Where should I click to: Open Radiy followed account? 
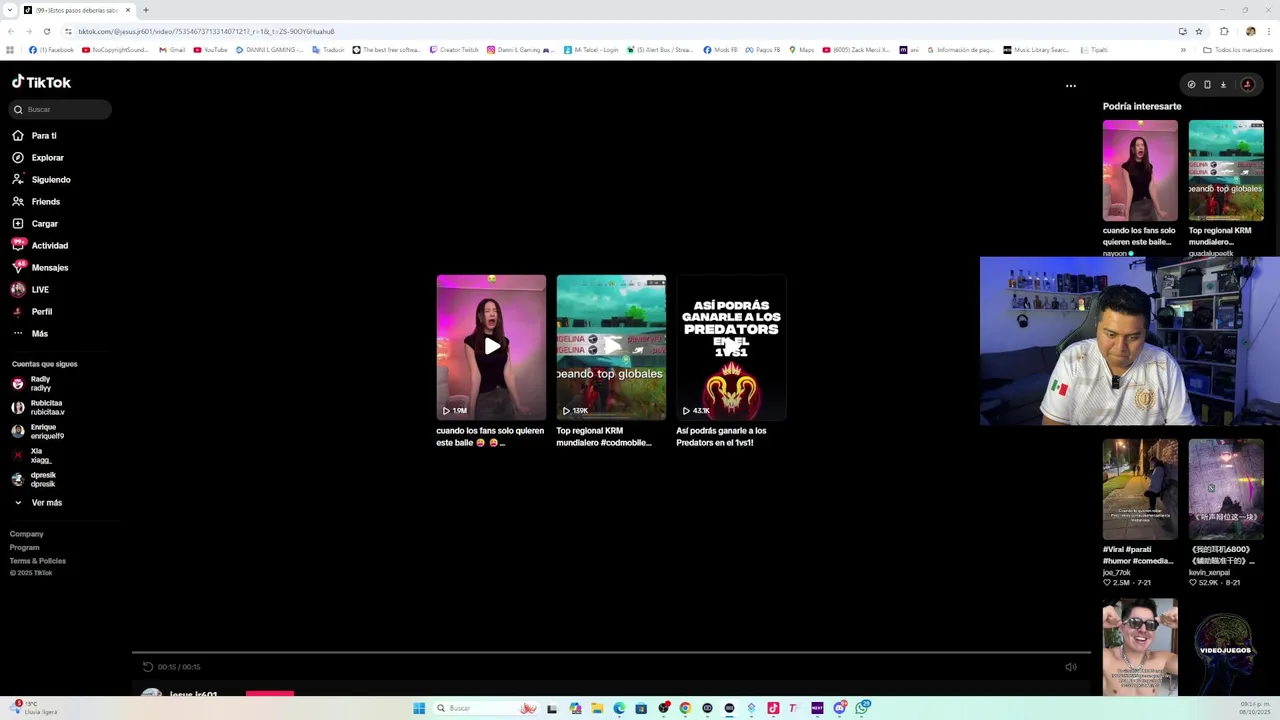tap(31, 384)
